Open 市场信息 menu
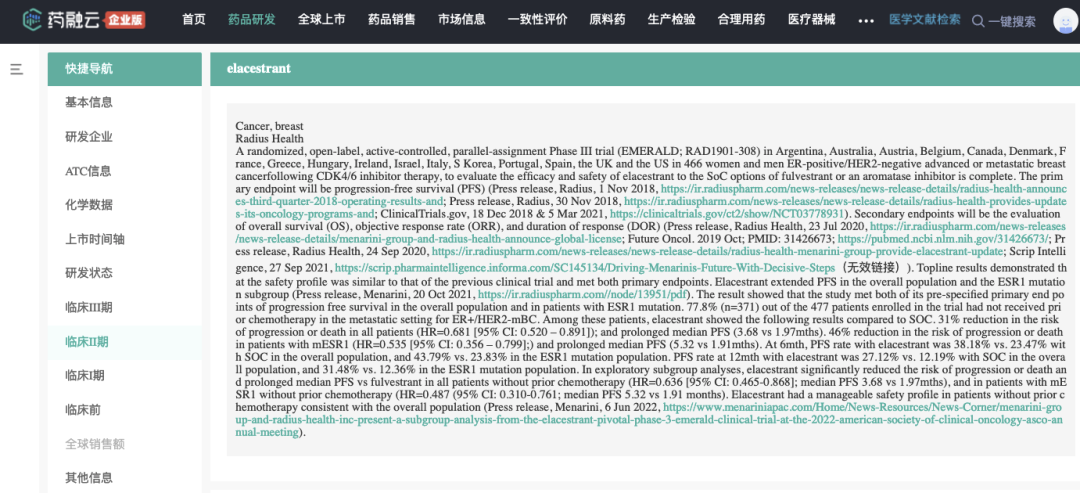The image size is (1080, 493). coord(461,20)
